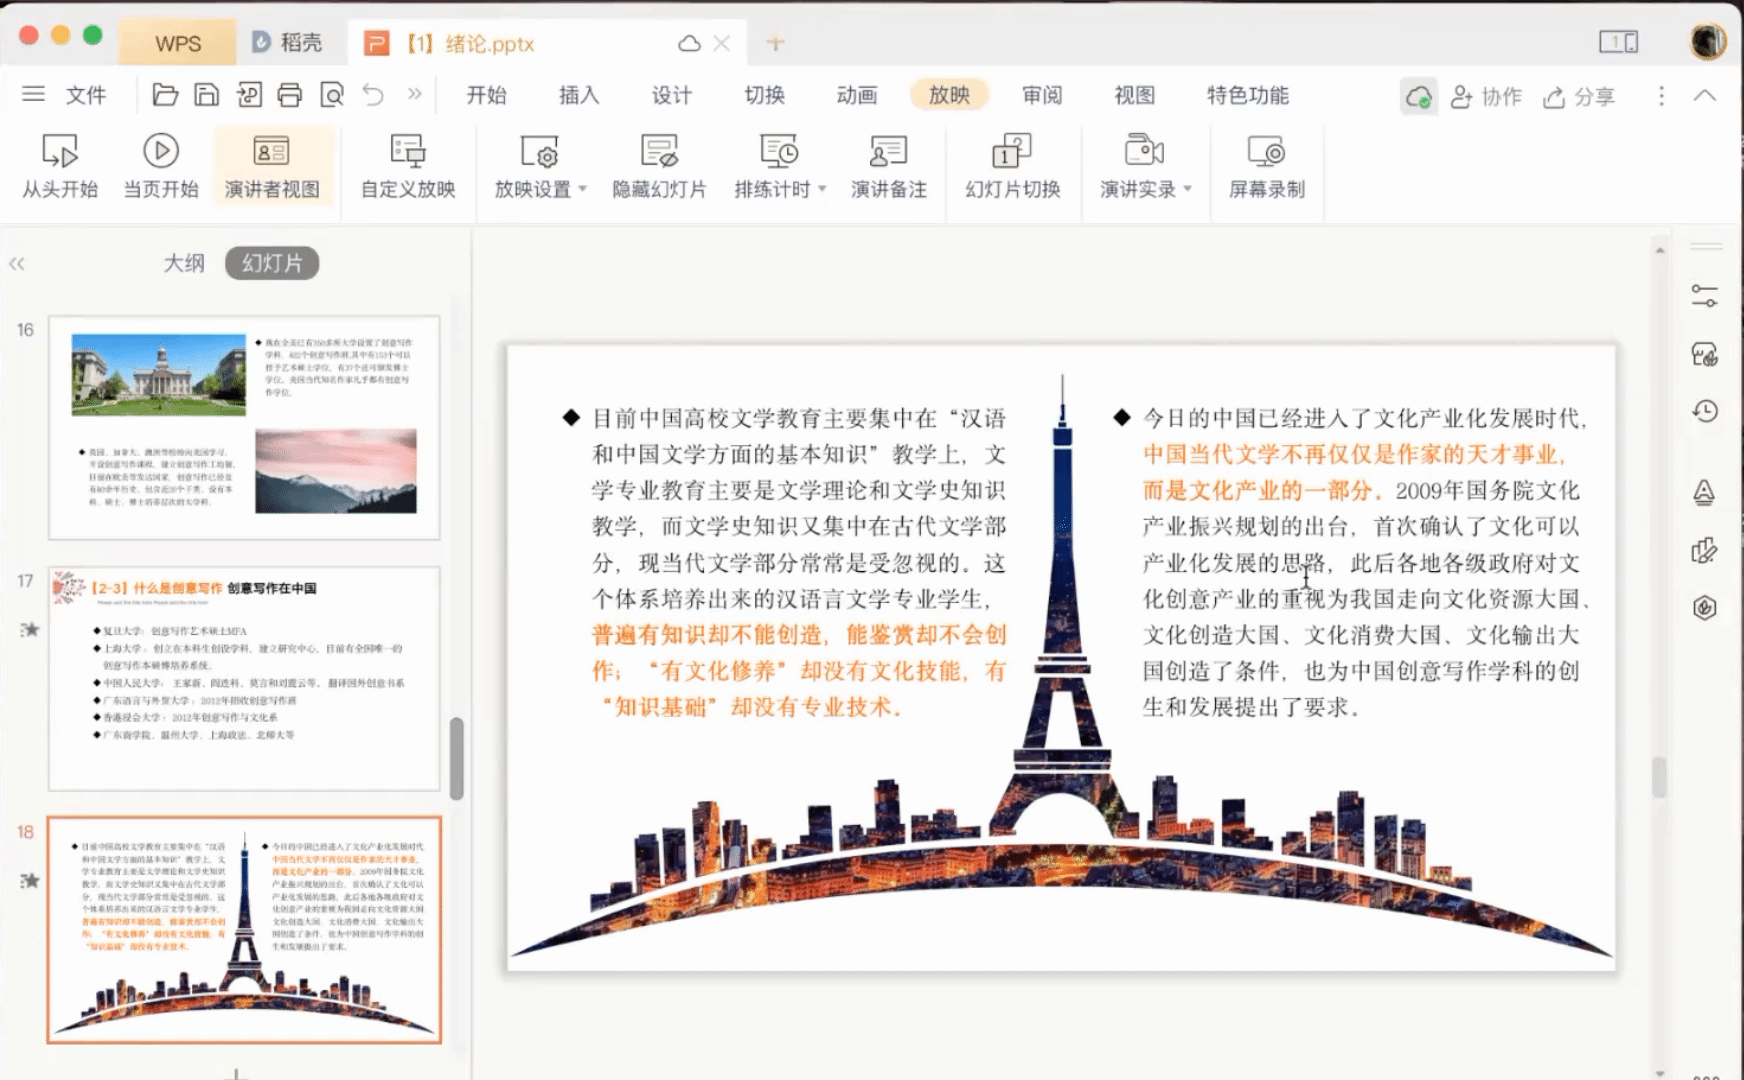The height and width of the screenshot is (1080, 1744).
Task: Expand 排练计时 dropdown arrow
Action: point(822,189)
